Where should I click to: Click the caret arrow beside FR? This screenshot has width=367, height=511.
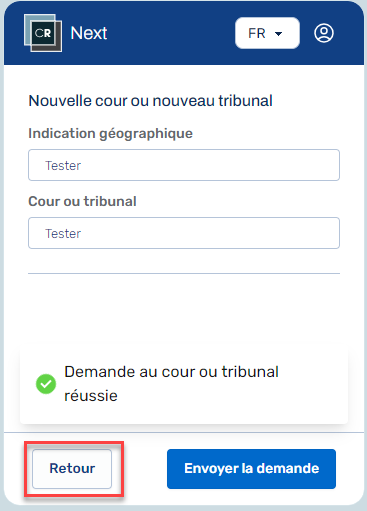(278, 33)
